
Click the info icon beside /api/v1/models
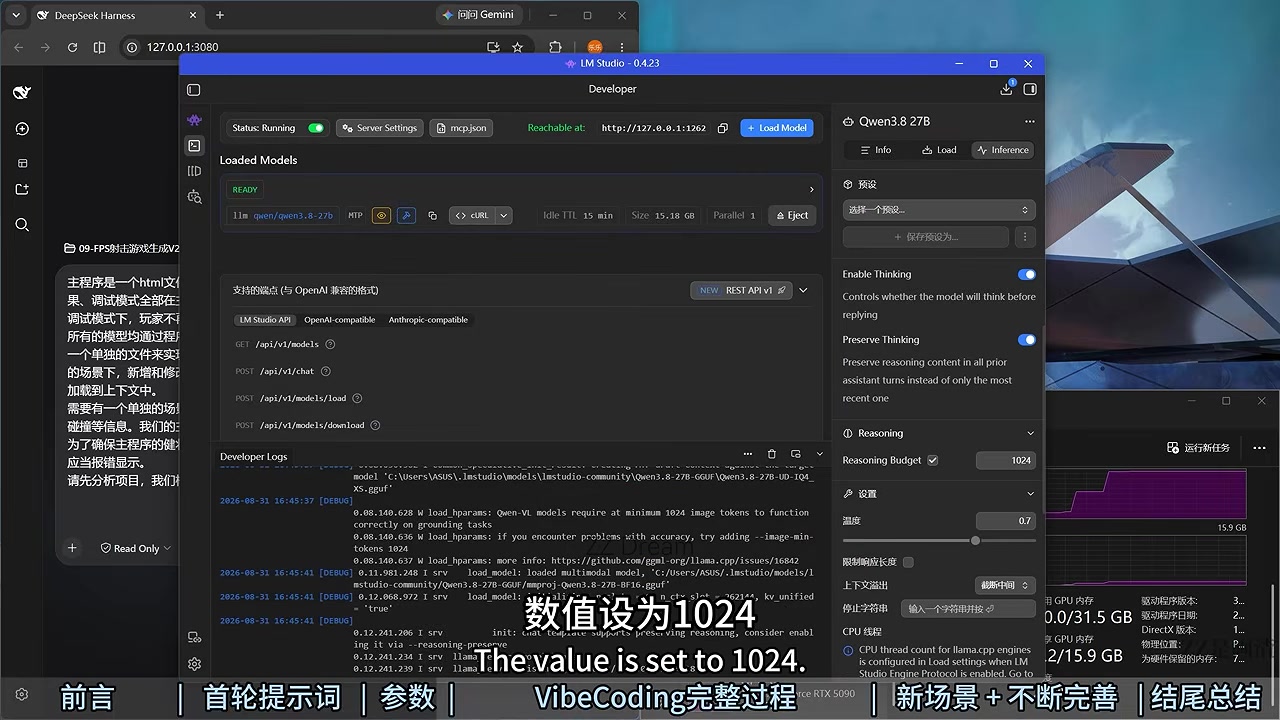tap(330, 344)
